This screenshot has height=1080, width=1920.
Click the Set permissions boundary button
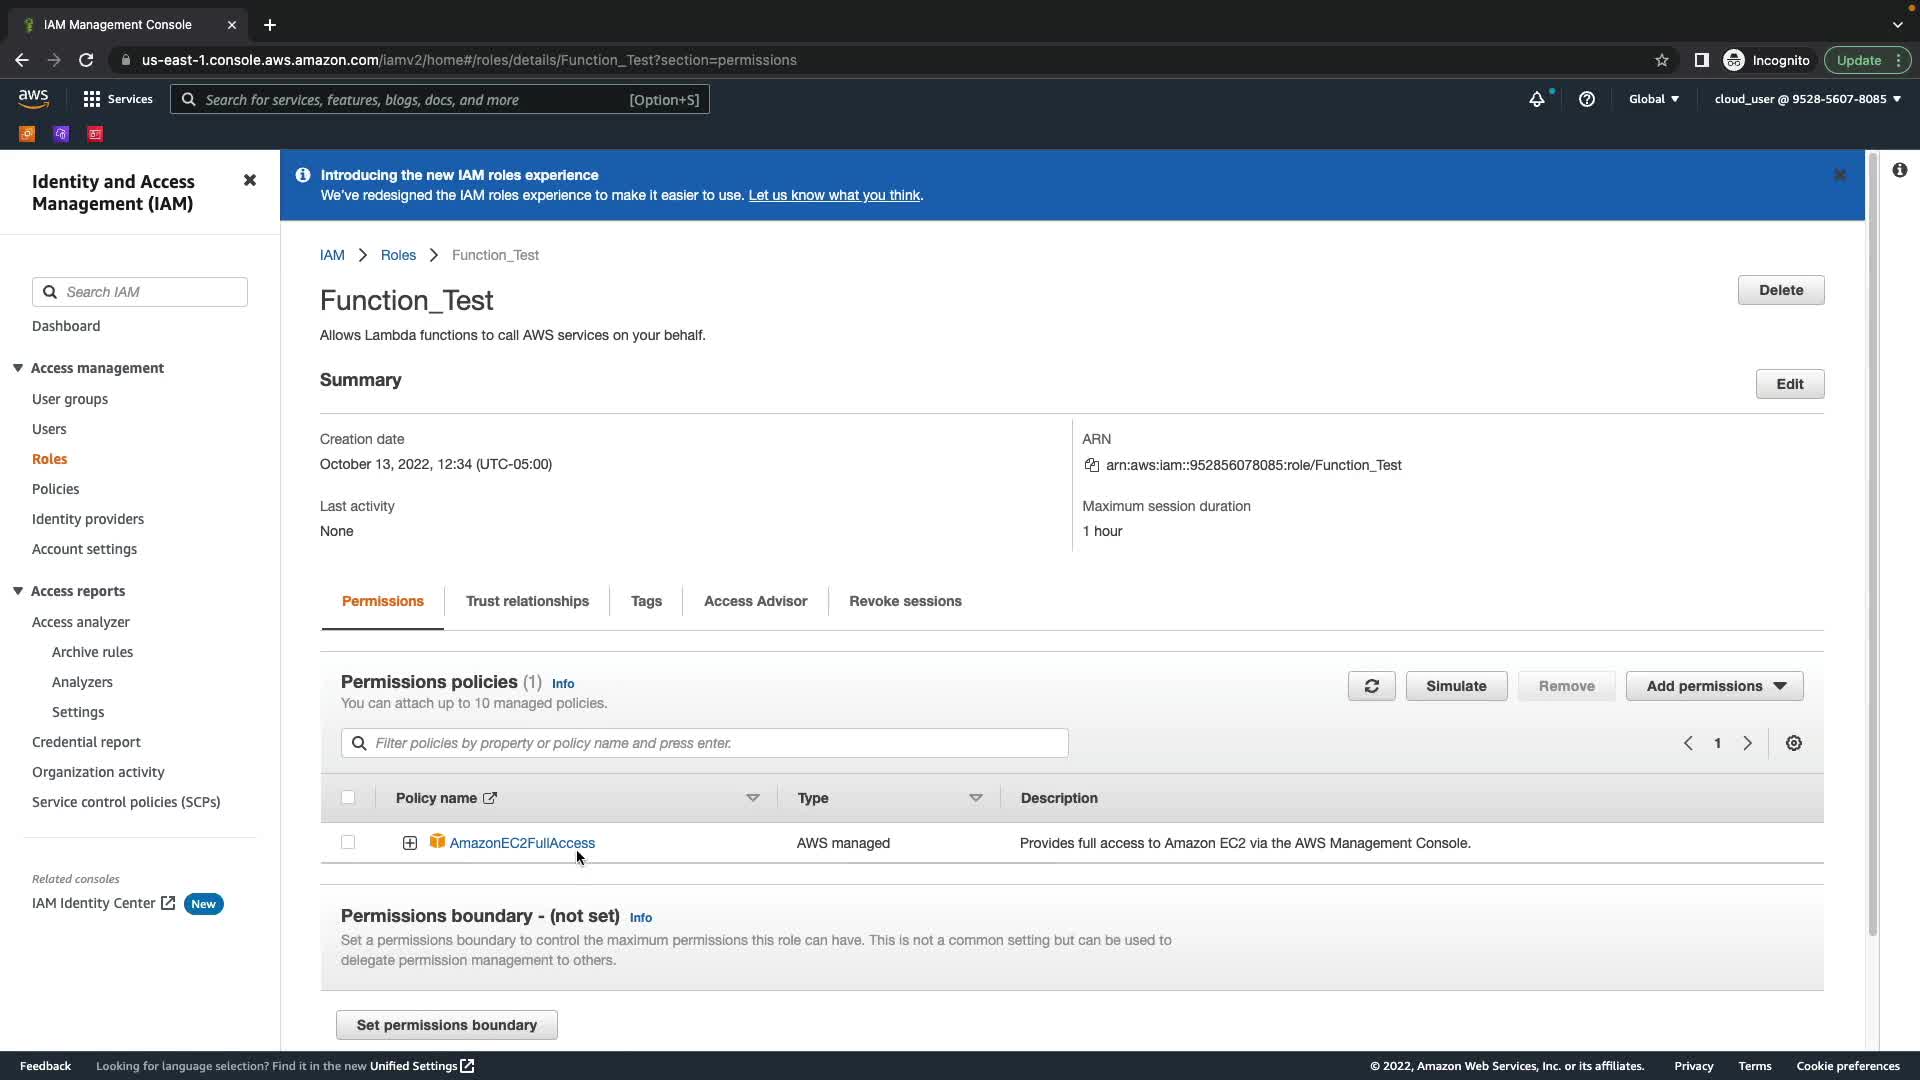coord(447,1025)
